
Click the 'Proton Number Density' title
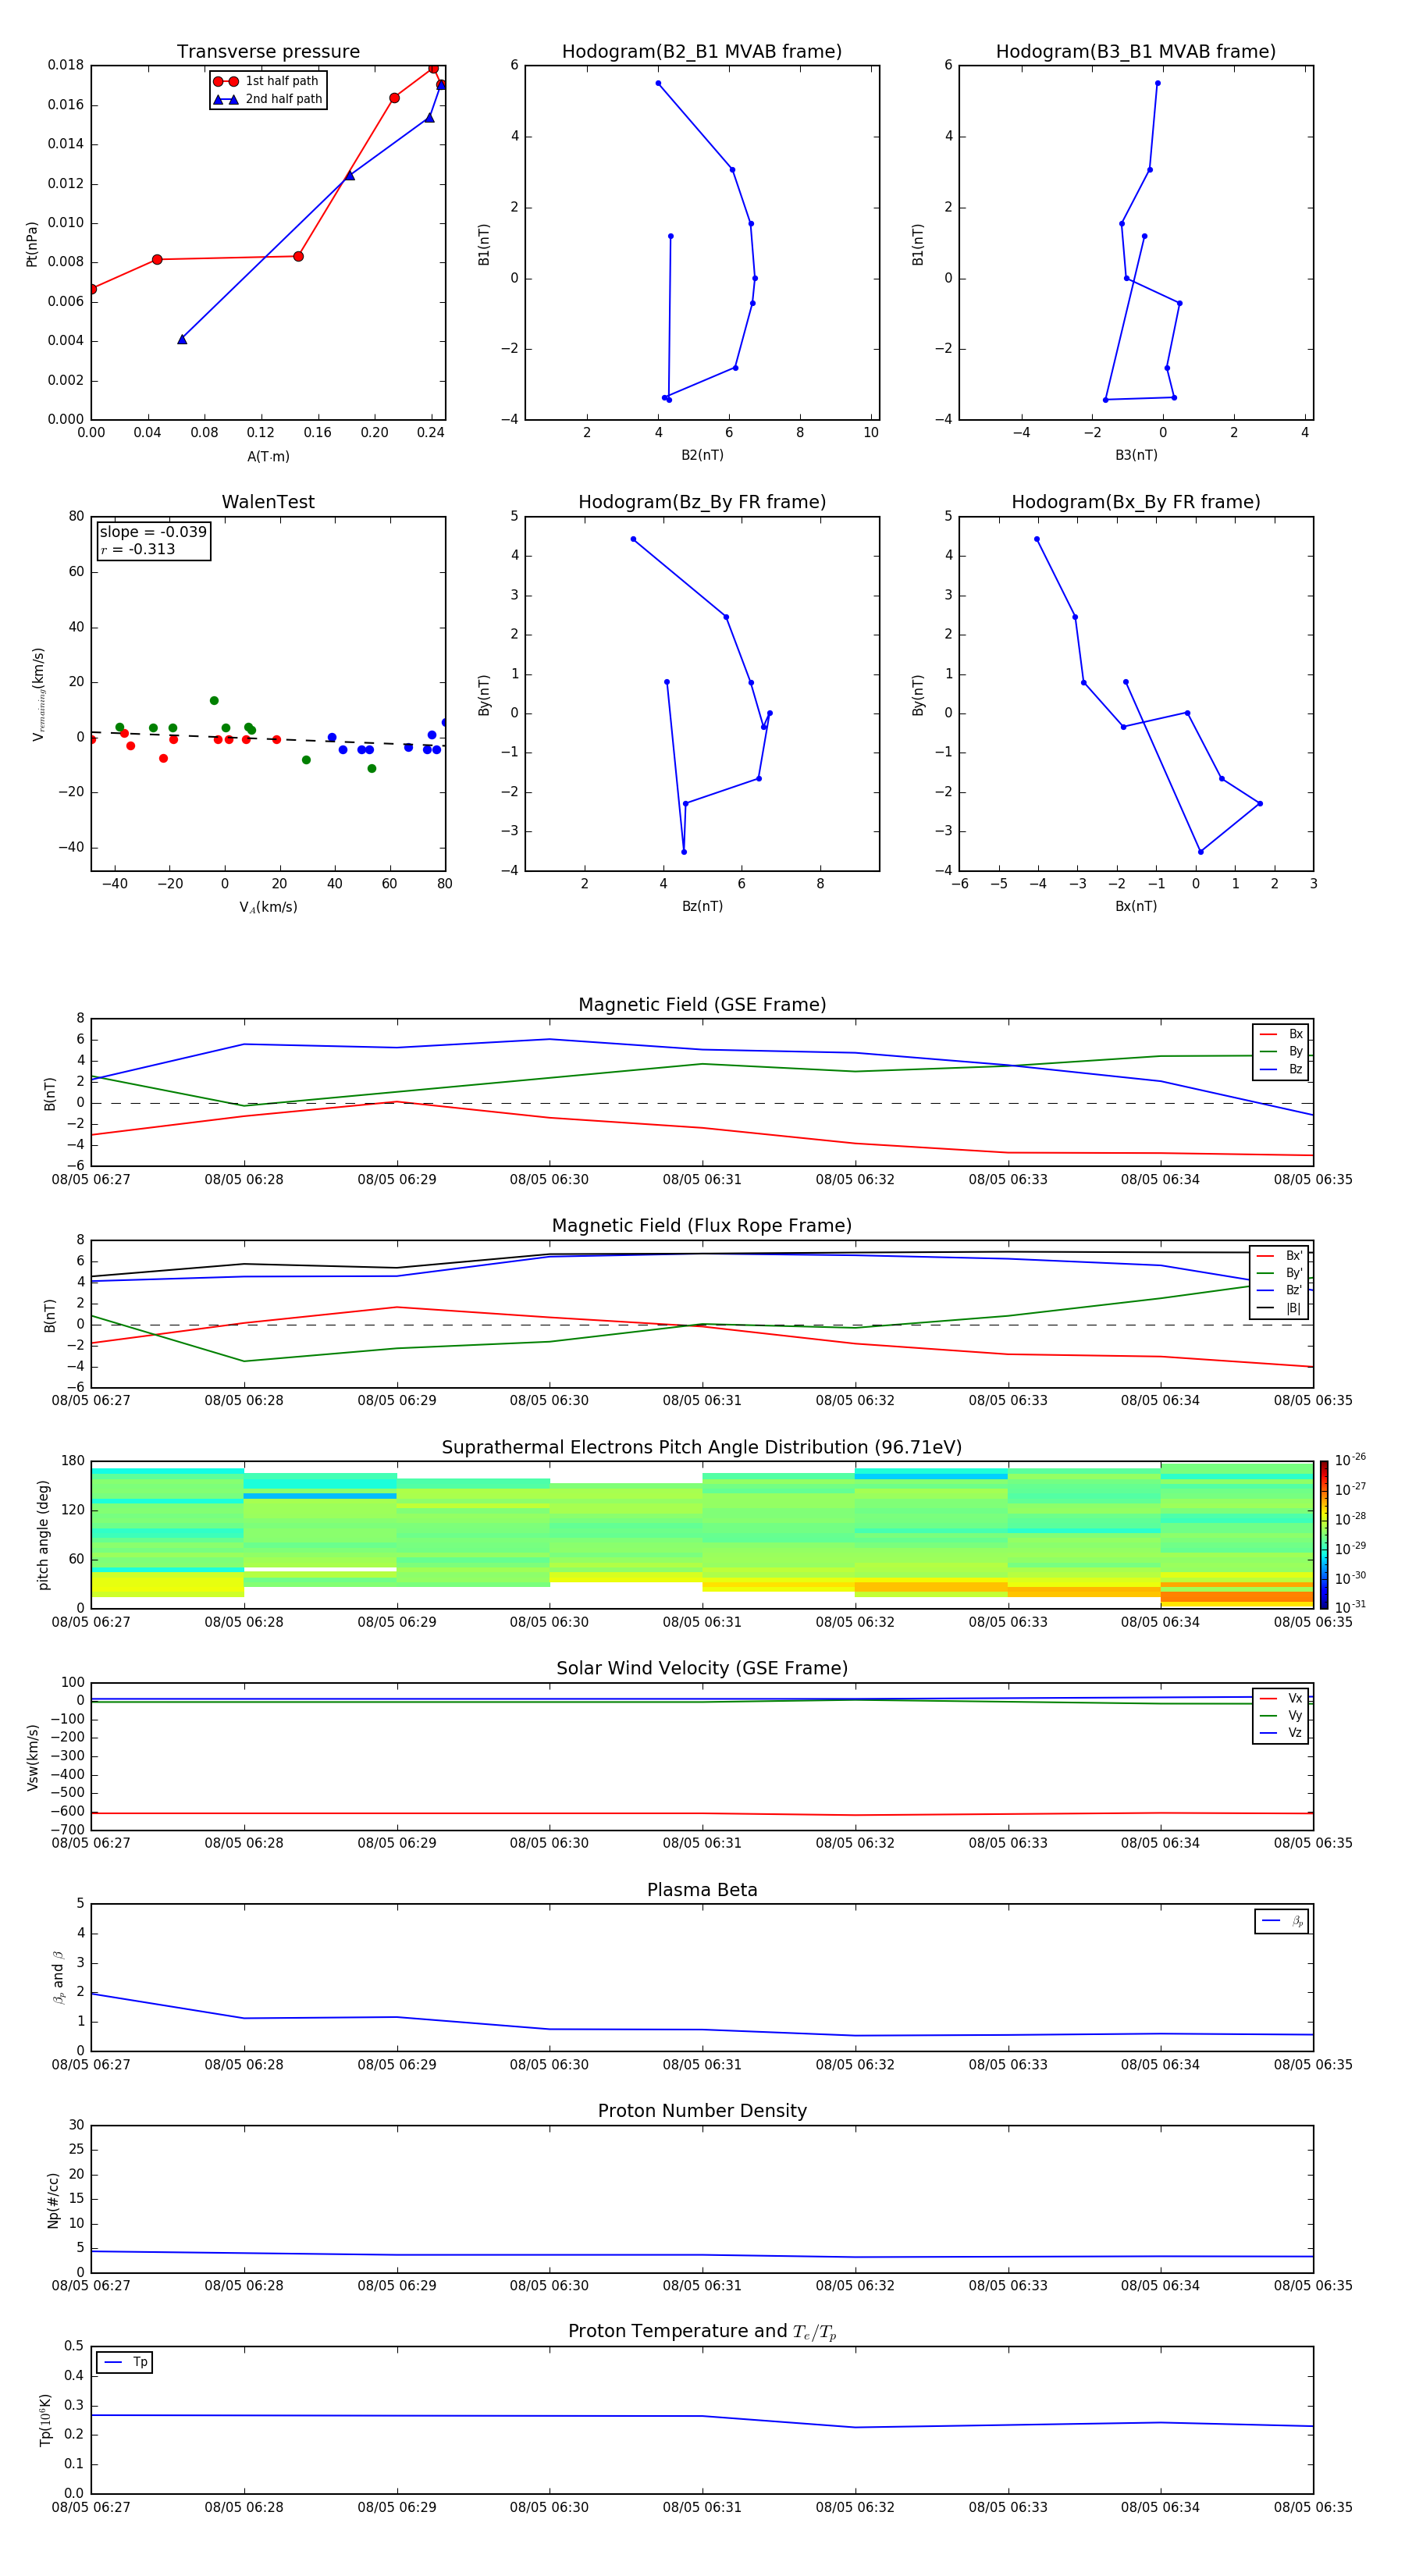[x=702, y=2111]
